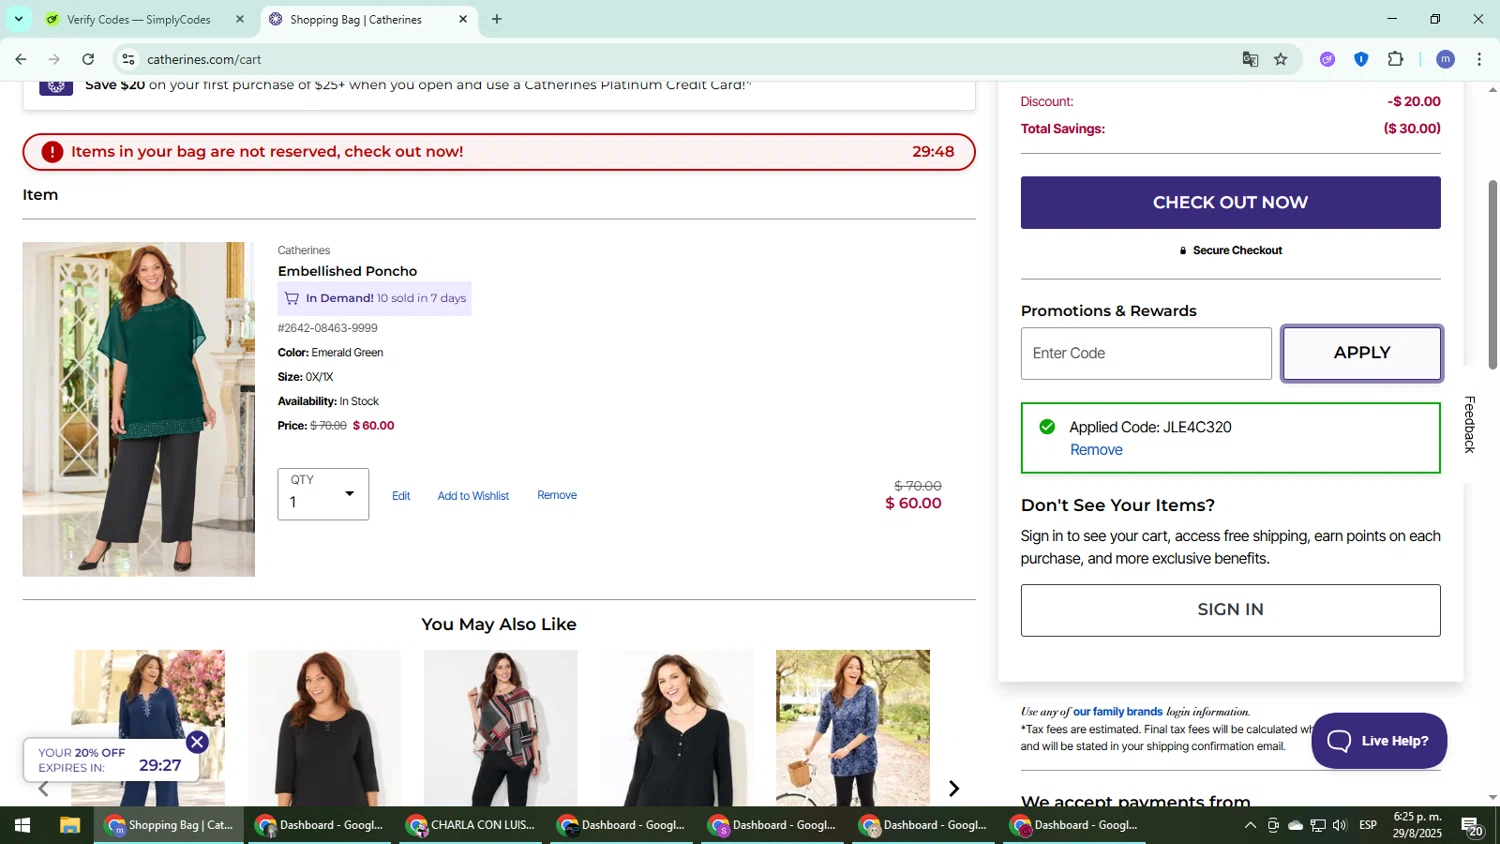Screen dimensions: 1500x844
Task: Click the translate page icon
Action: pyautogui.click(x=1250, y=59)
